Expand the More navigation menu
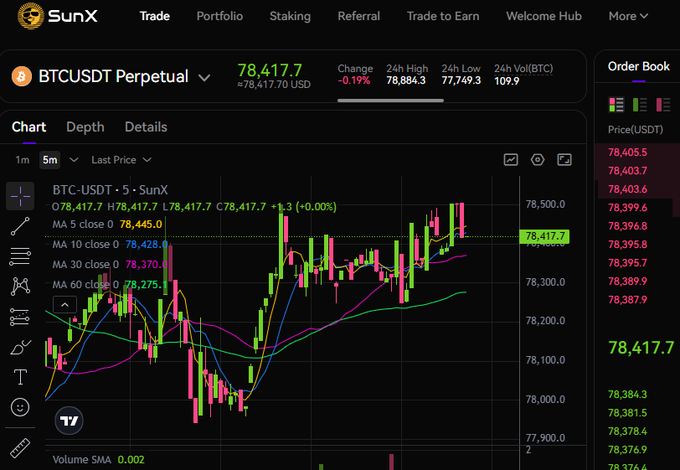This screenshot has height=470, width=680. tap(628, 16)
